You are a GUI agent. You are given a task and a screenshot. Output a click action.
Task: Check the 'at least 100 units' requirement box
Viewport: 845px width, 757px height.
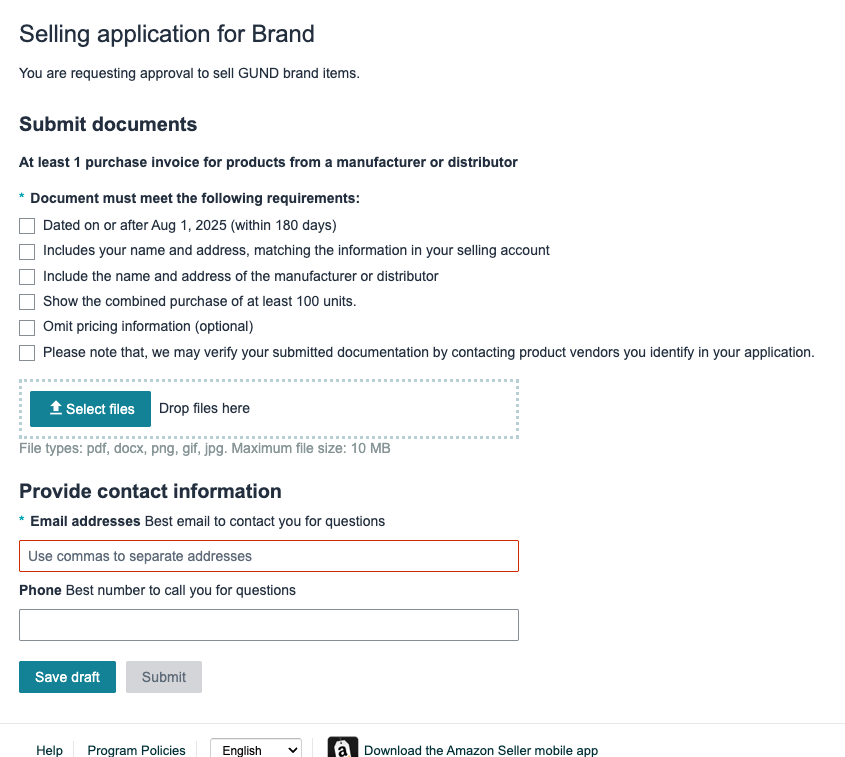click(x=27, y=302)
